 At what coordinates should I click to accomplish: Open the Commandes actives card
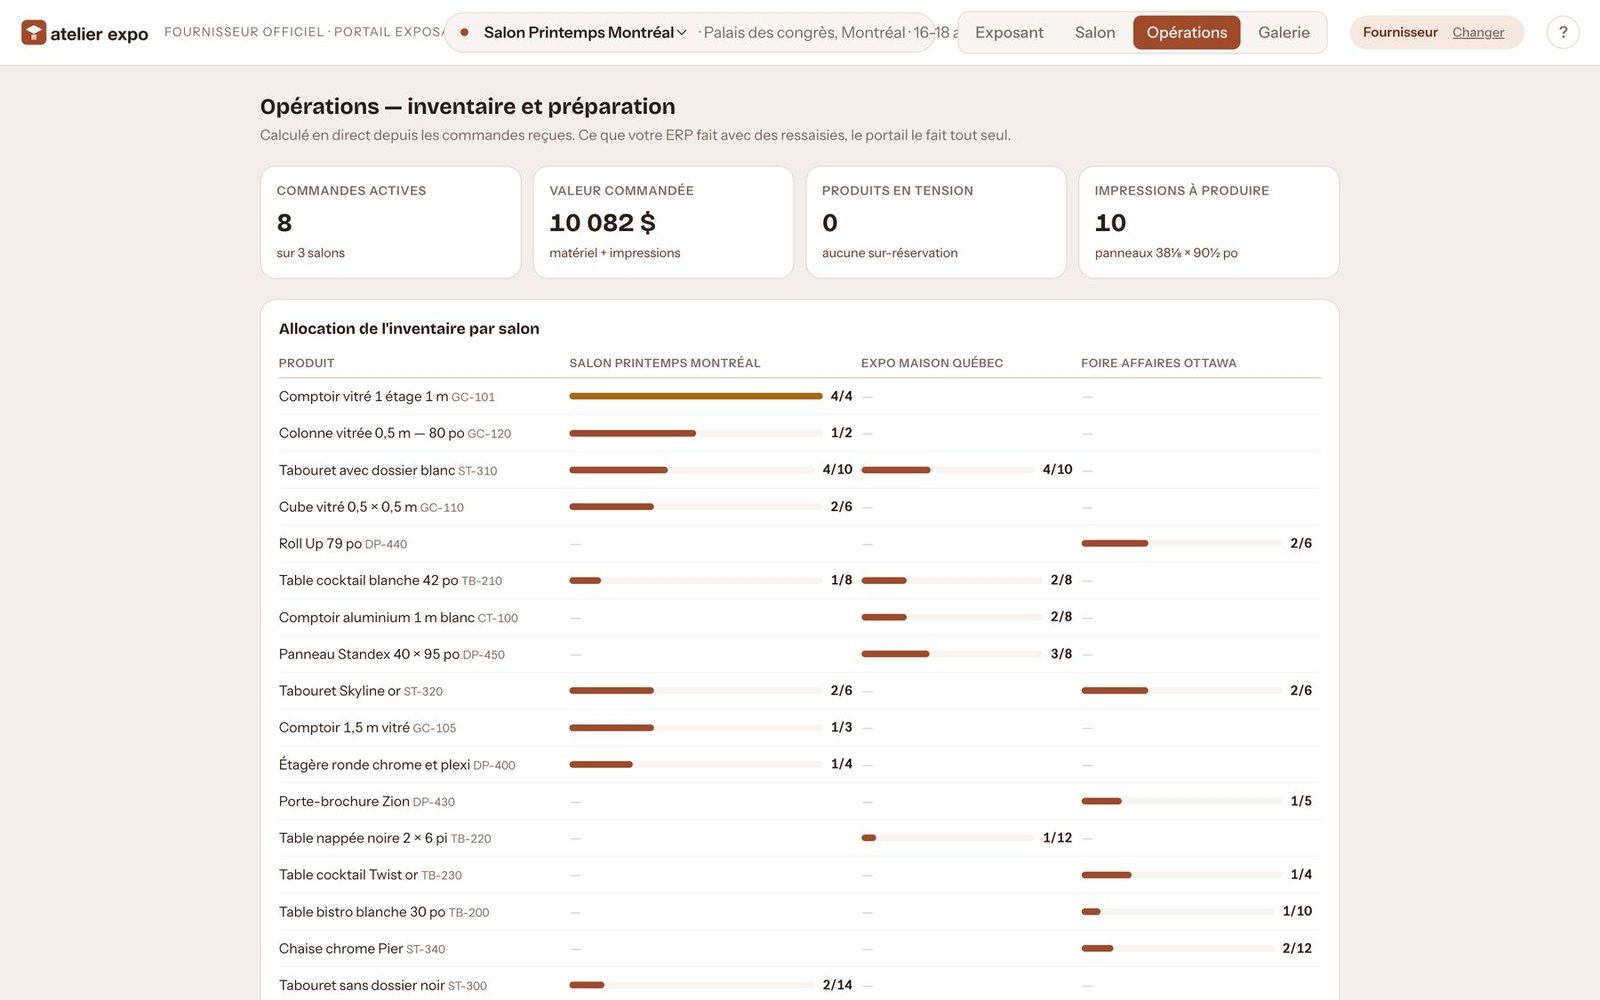coord(390,222)
